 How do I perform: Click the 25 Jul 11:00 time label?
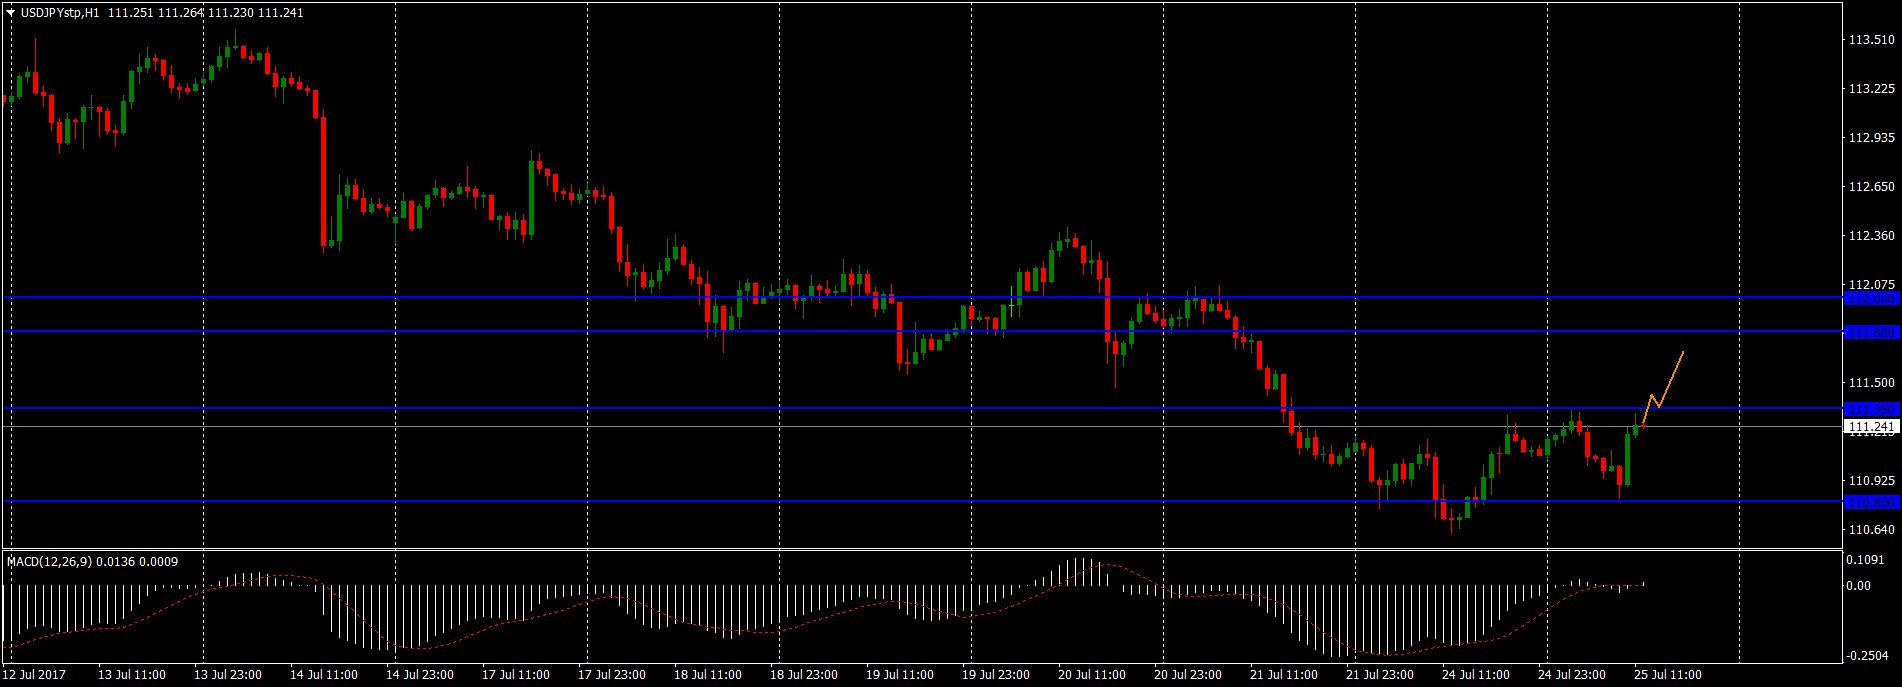tap(1668, 675)
